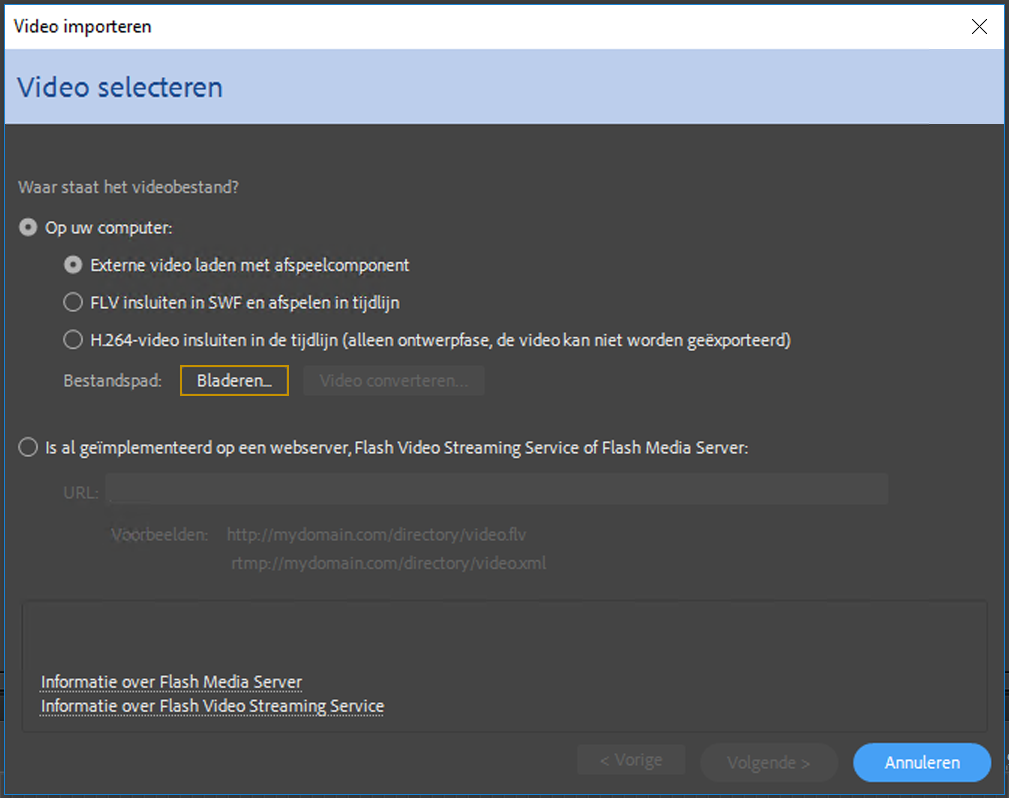This screenshot has height=798, width=1009.
Task: Close the Video importeren dialog
Action: click(x=979, y=26)
